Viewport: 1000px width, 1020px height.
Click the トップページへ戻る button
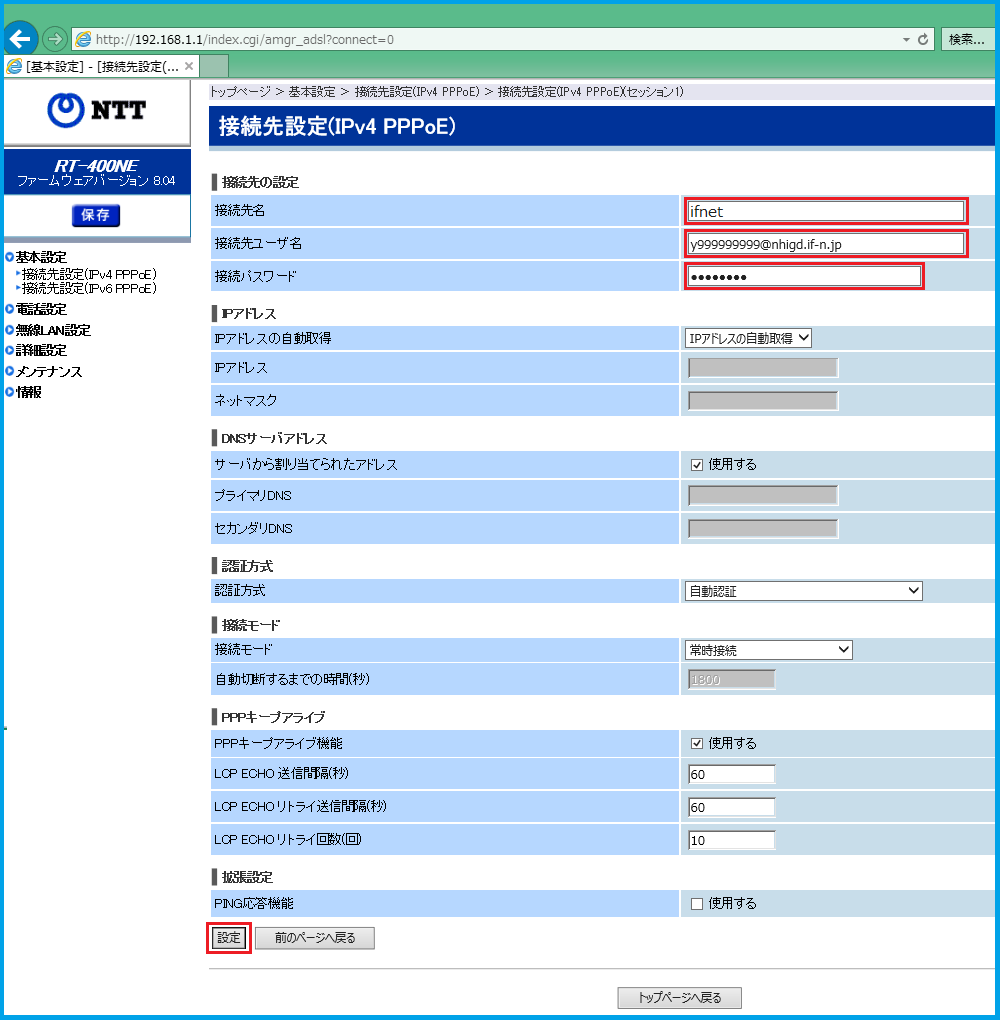[x=680, y=997]
